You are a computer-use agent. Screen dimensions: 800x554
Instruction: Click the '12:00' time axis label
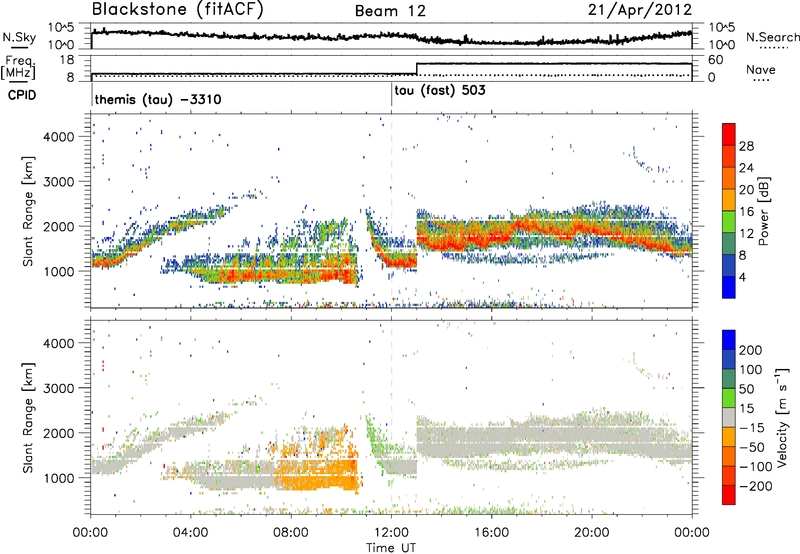[x=391, y=533]
